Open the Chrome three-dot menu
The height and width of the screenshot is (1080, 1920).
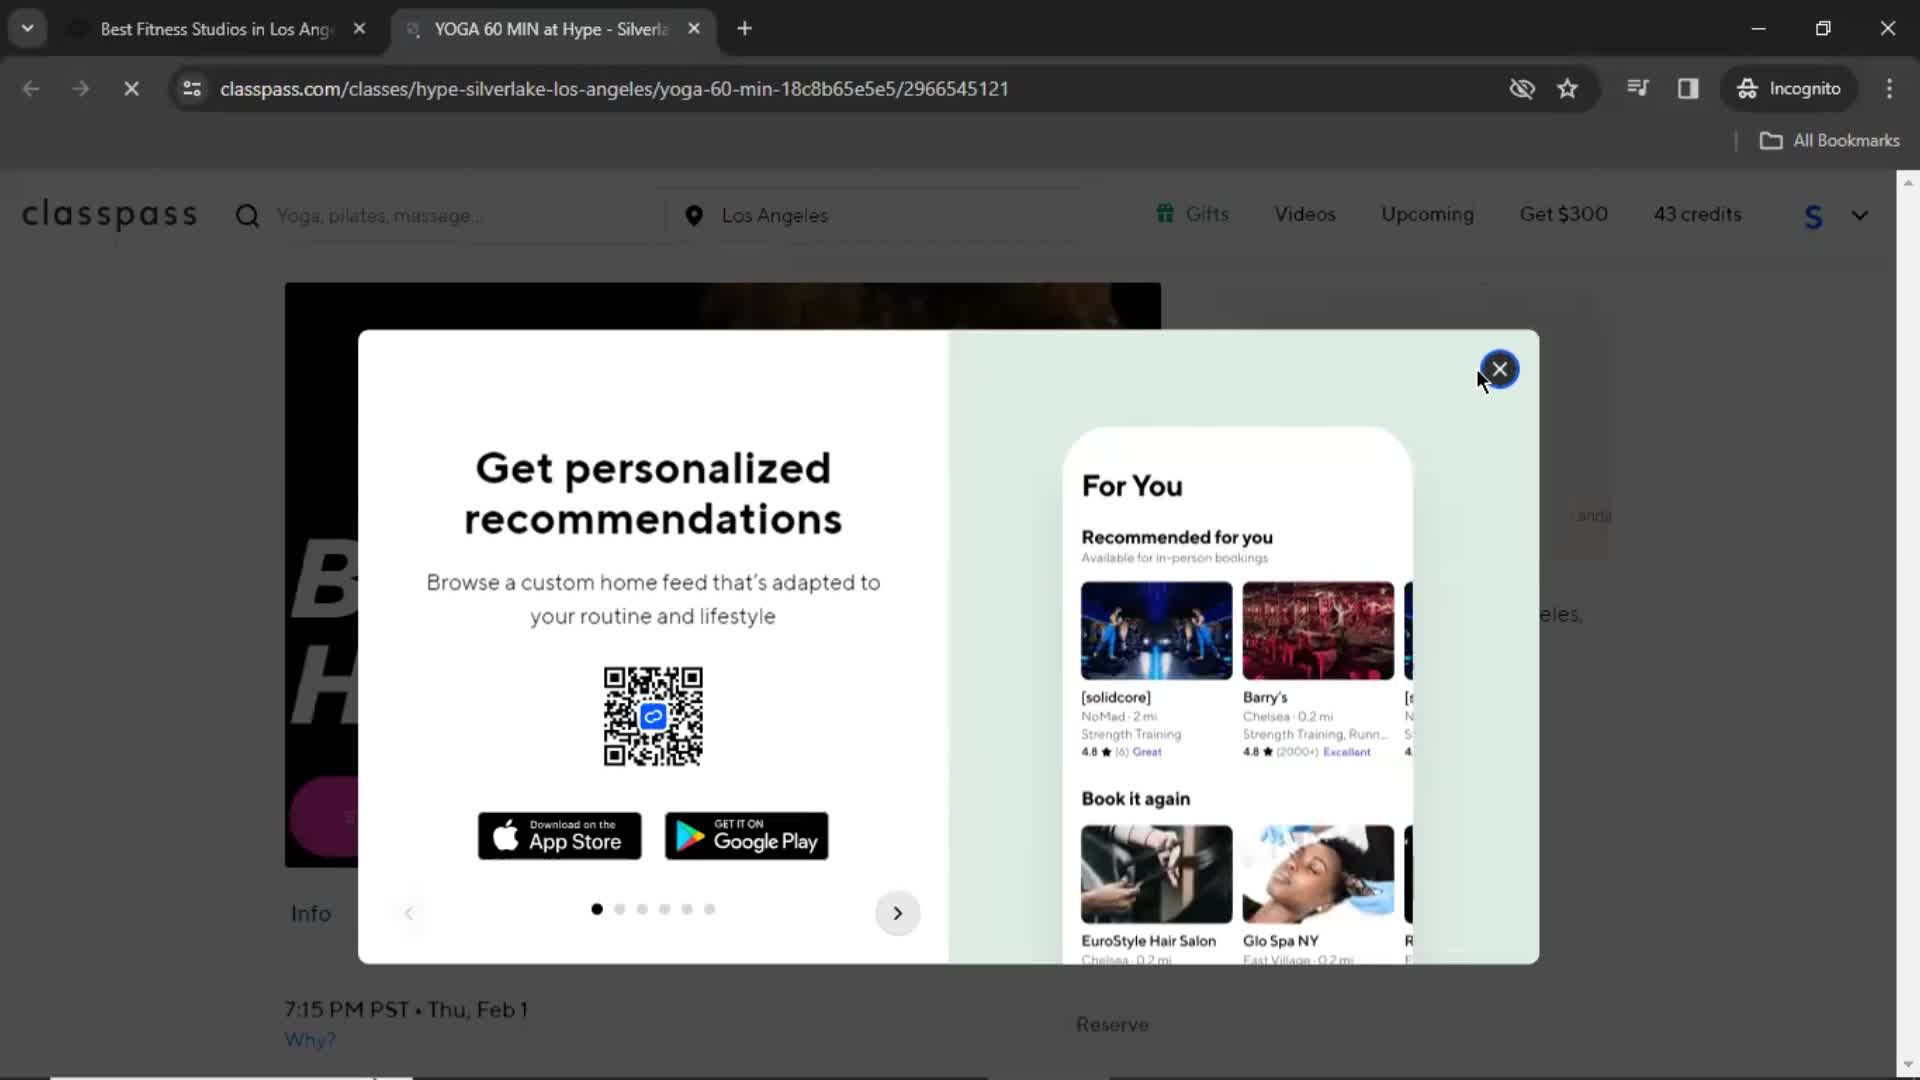coord(1889,89)
